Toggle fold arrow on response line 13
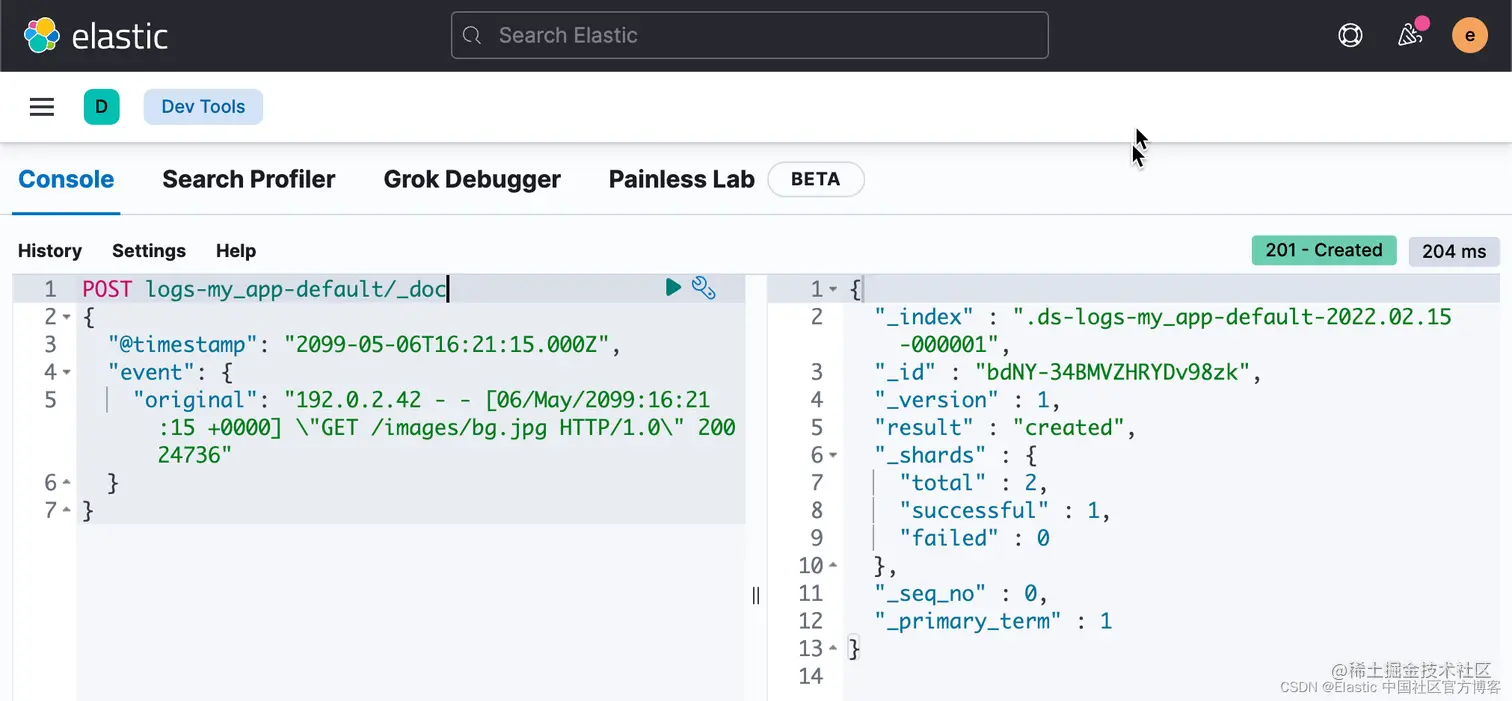The image size is (1512, 701). coord(833,649)
